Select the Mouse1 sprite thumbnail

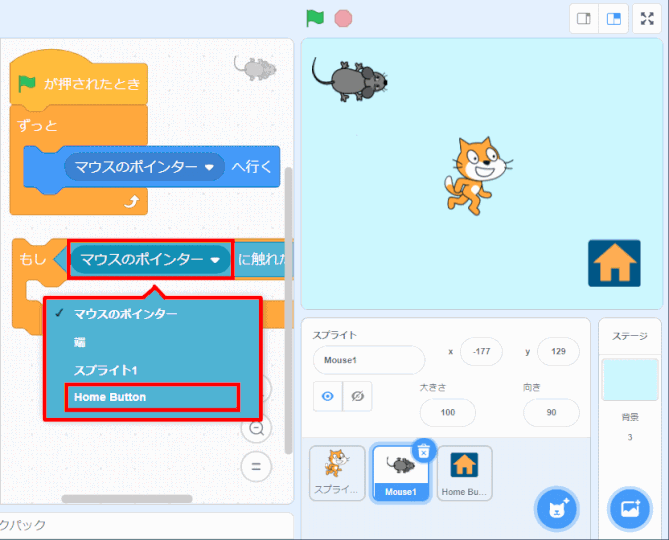[400, 473]
